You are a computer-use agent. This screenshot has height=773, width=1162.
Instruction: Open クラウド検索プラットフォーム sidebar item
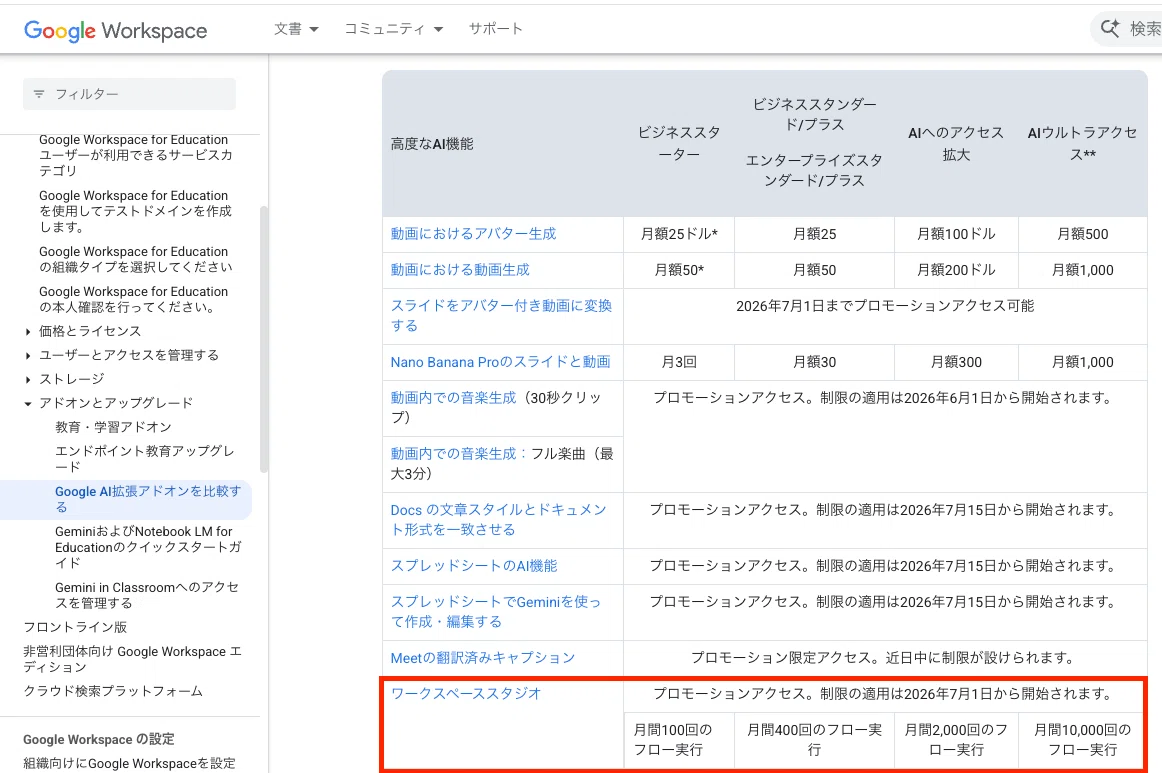(113, 691)
